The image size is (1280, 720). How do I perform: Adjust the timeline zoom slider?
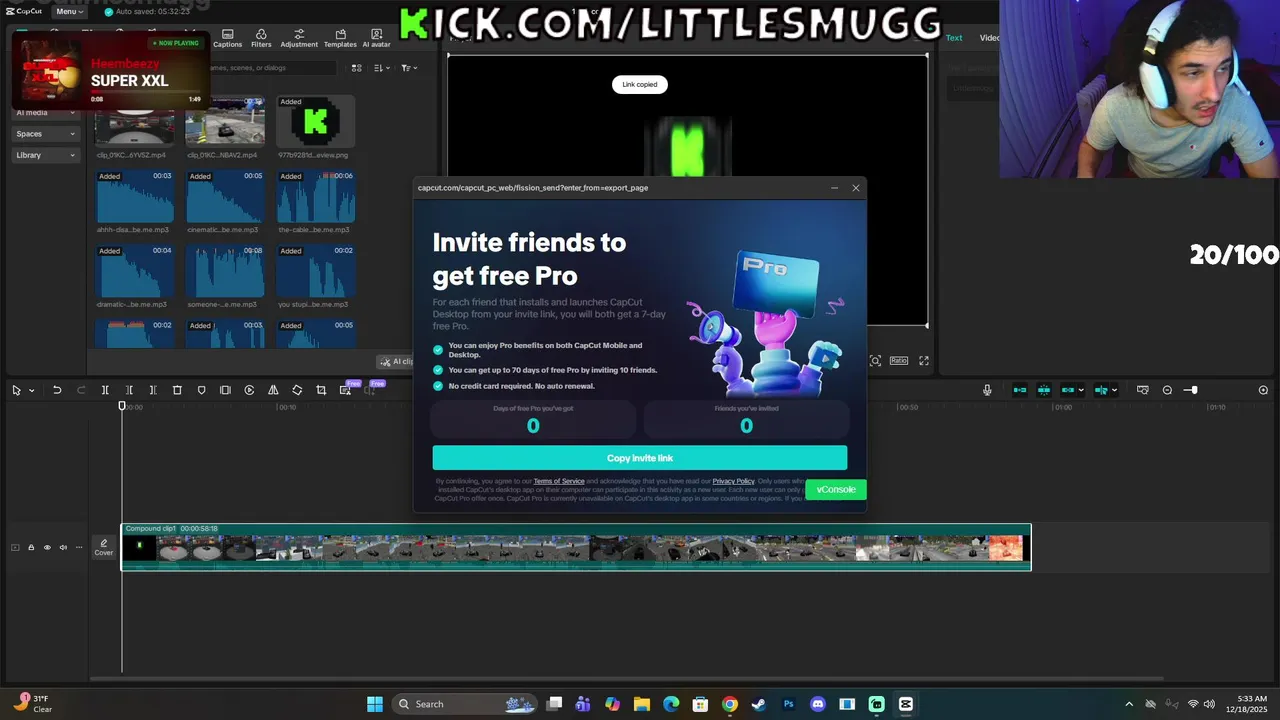(x=1190, y=390)
